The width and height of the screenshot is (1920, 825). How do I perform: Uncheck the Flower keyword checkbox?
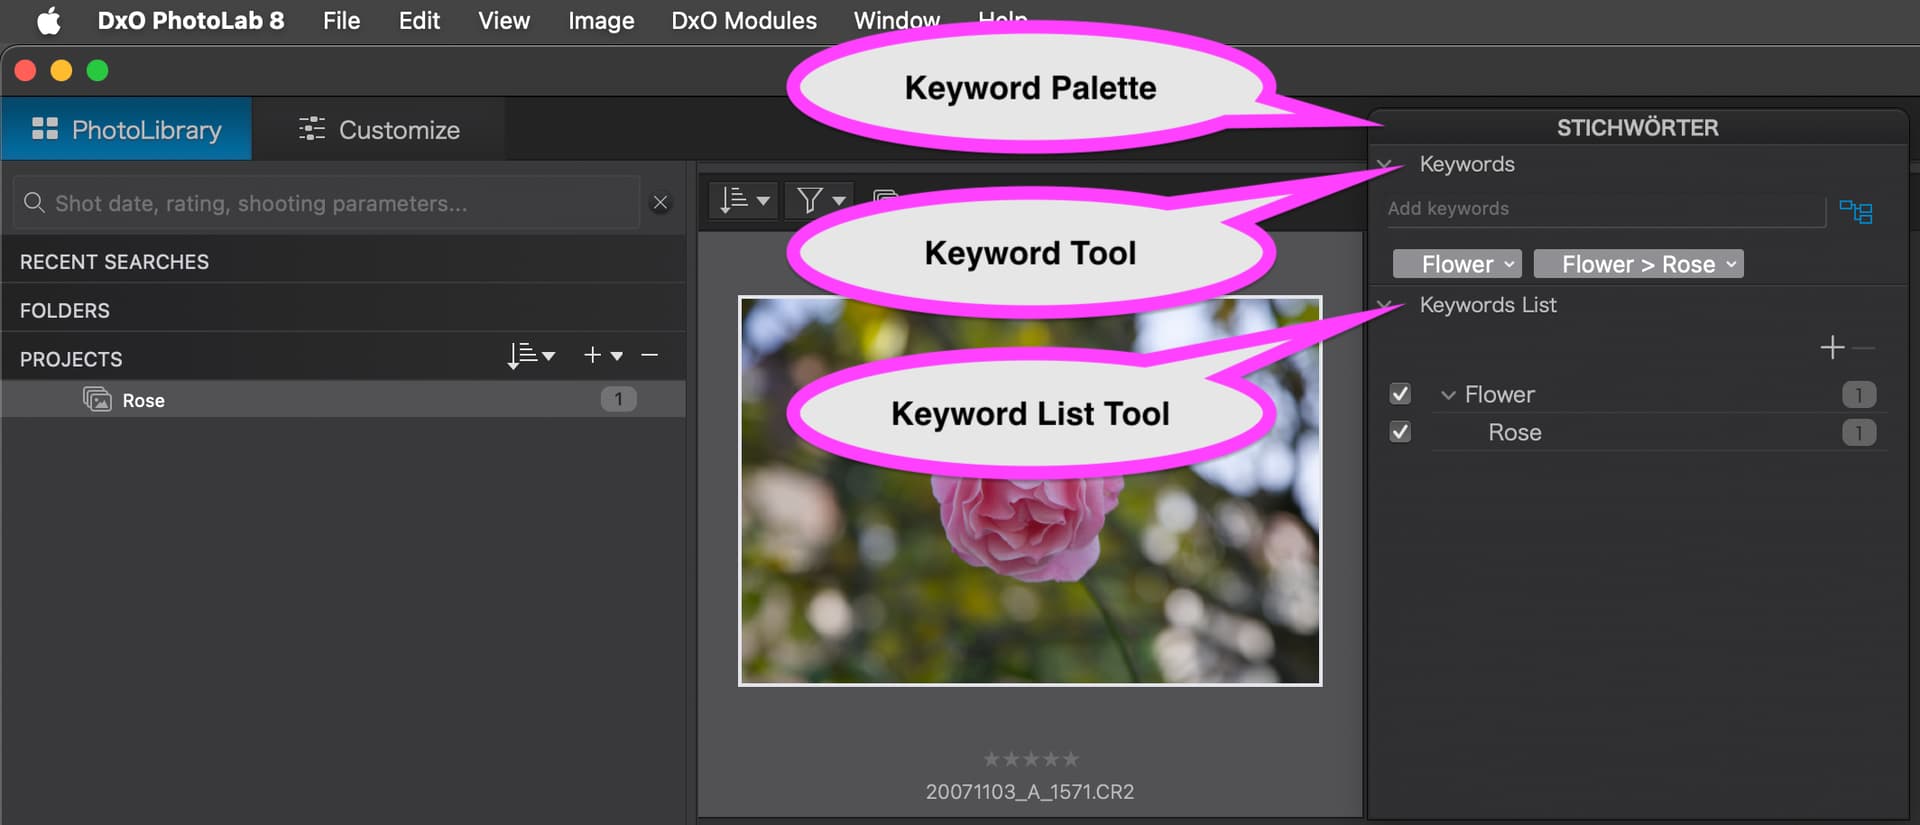pyautogui.click(x=1400, y=394)
